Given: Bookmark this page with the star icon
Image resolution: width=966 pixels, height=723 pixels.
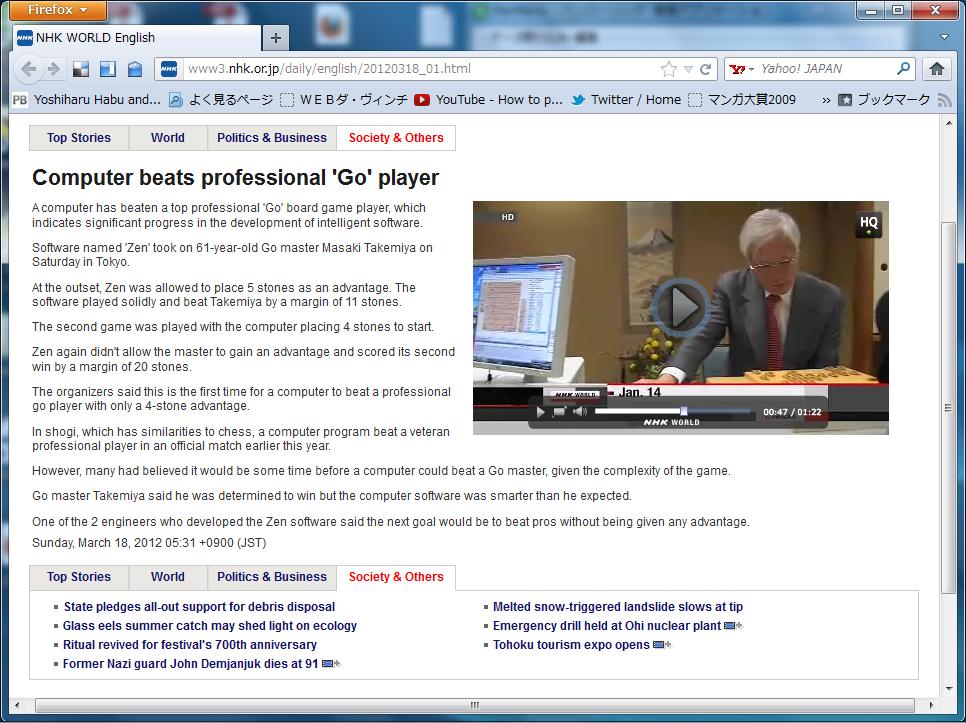Looking at the screenshot, I should pos(668,69).
